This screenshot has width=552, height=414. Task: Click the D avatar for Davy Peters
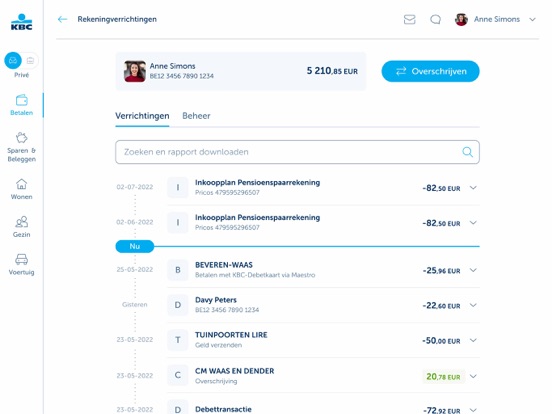178,305
